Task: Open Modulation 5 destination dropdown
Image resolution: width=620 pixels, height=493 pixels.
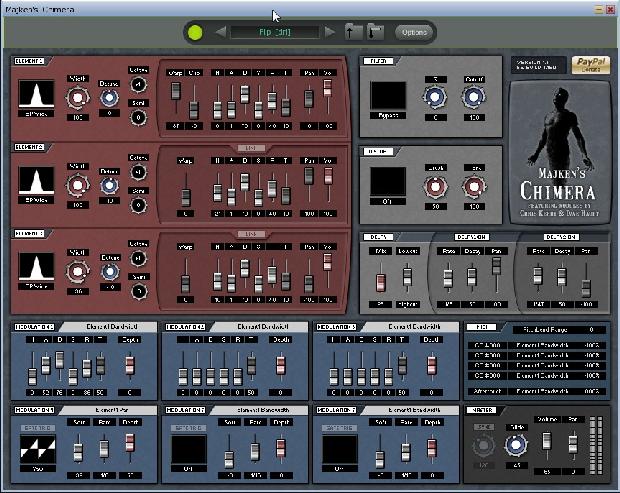Action: [261, 410]
